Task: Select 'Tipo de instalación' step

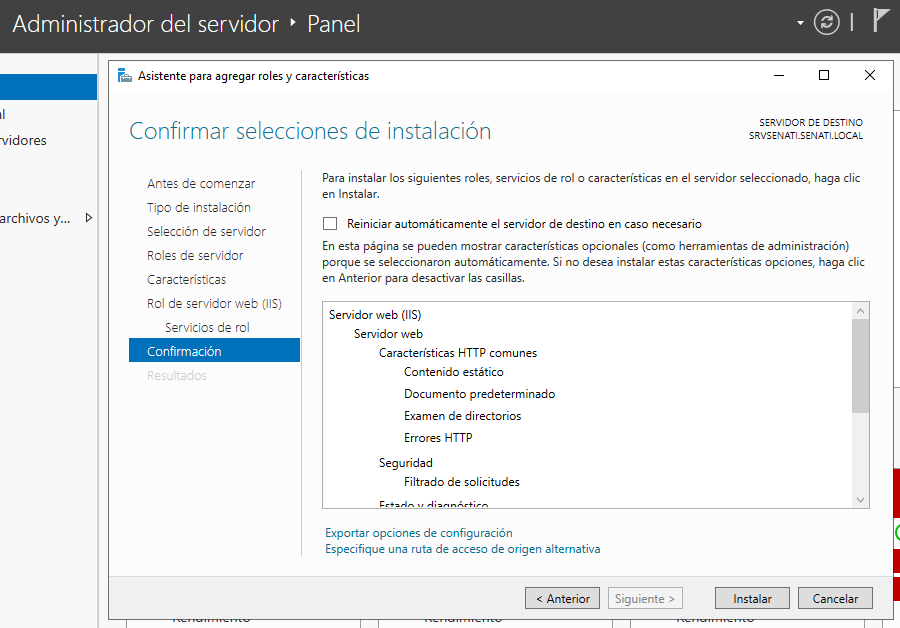Action: (199, 207)
